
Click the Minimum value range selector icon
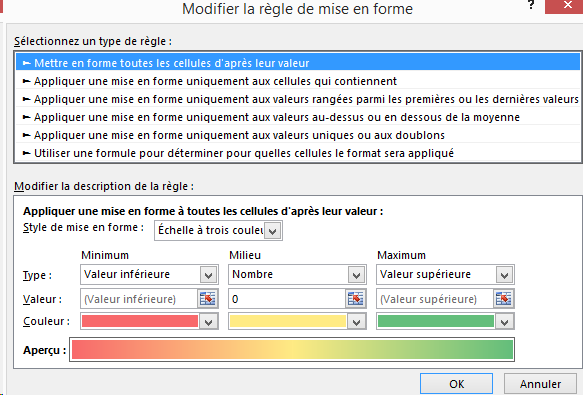pos(207,299)
